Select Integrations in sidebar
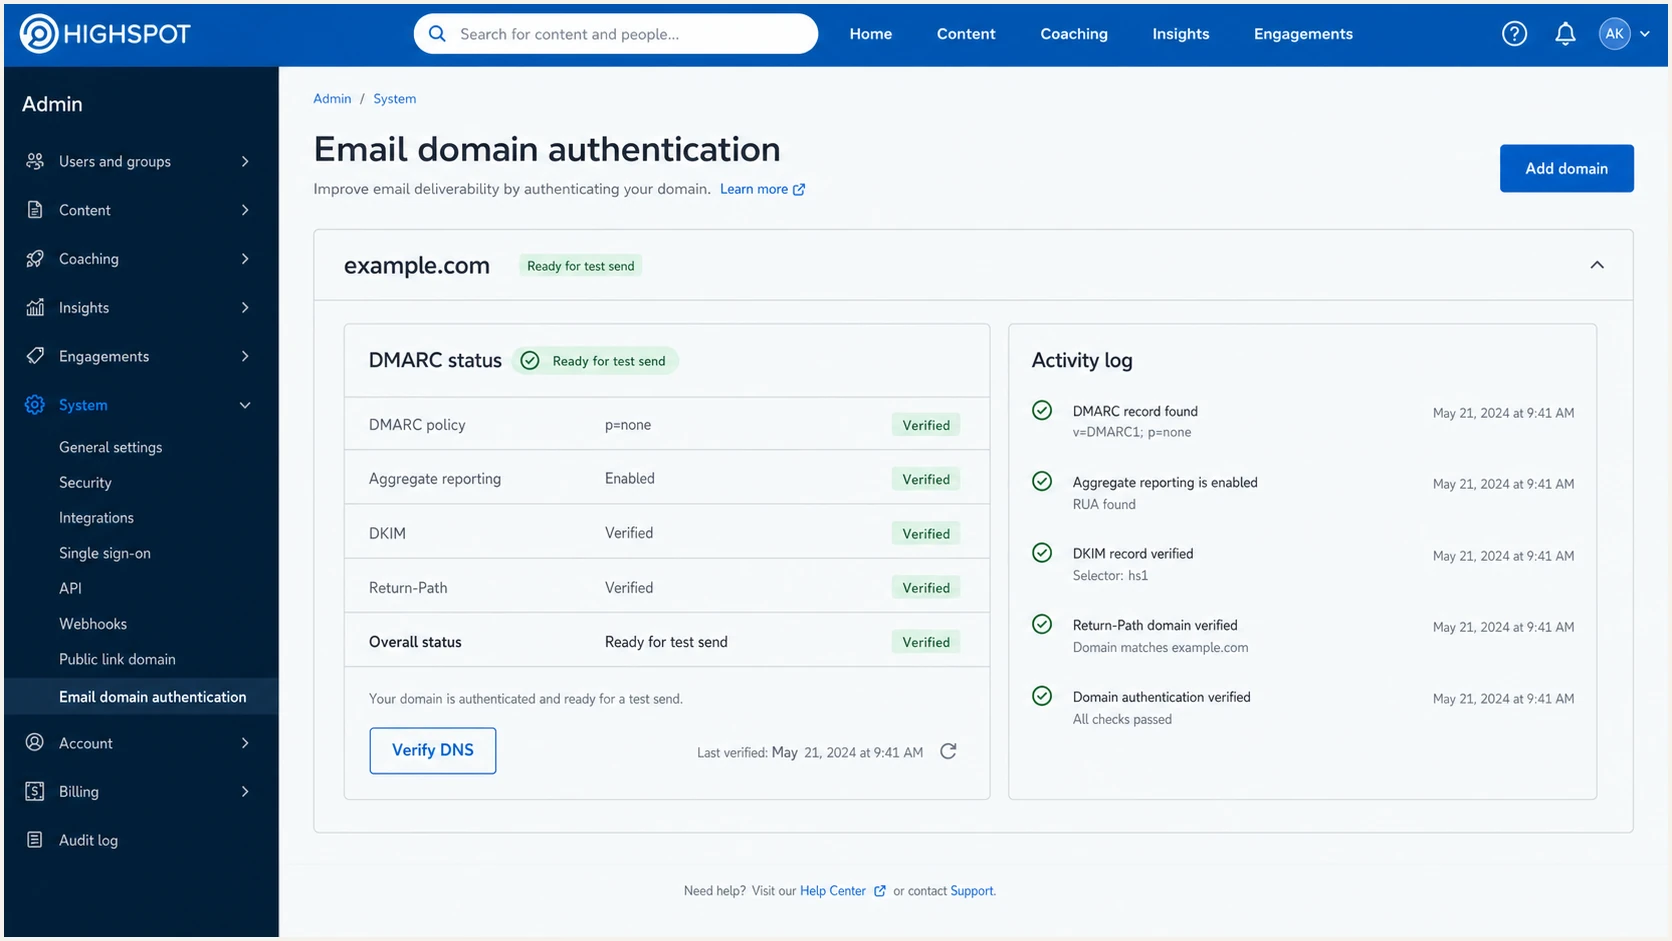 (96, 517)
